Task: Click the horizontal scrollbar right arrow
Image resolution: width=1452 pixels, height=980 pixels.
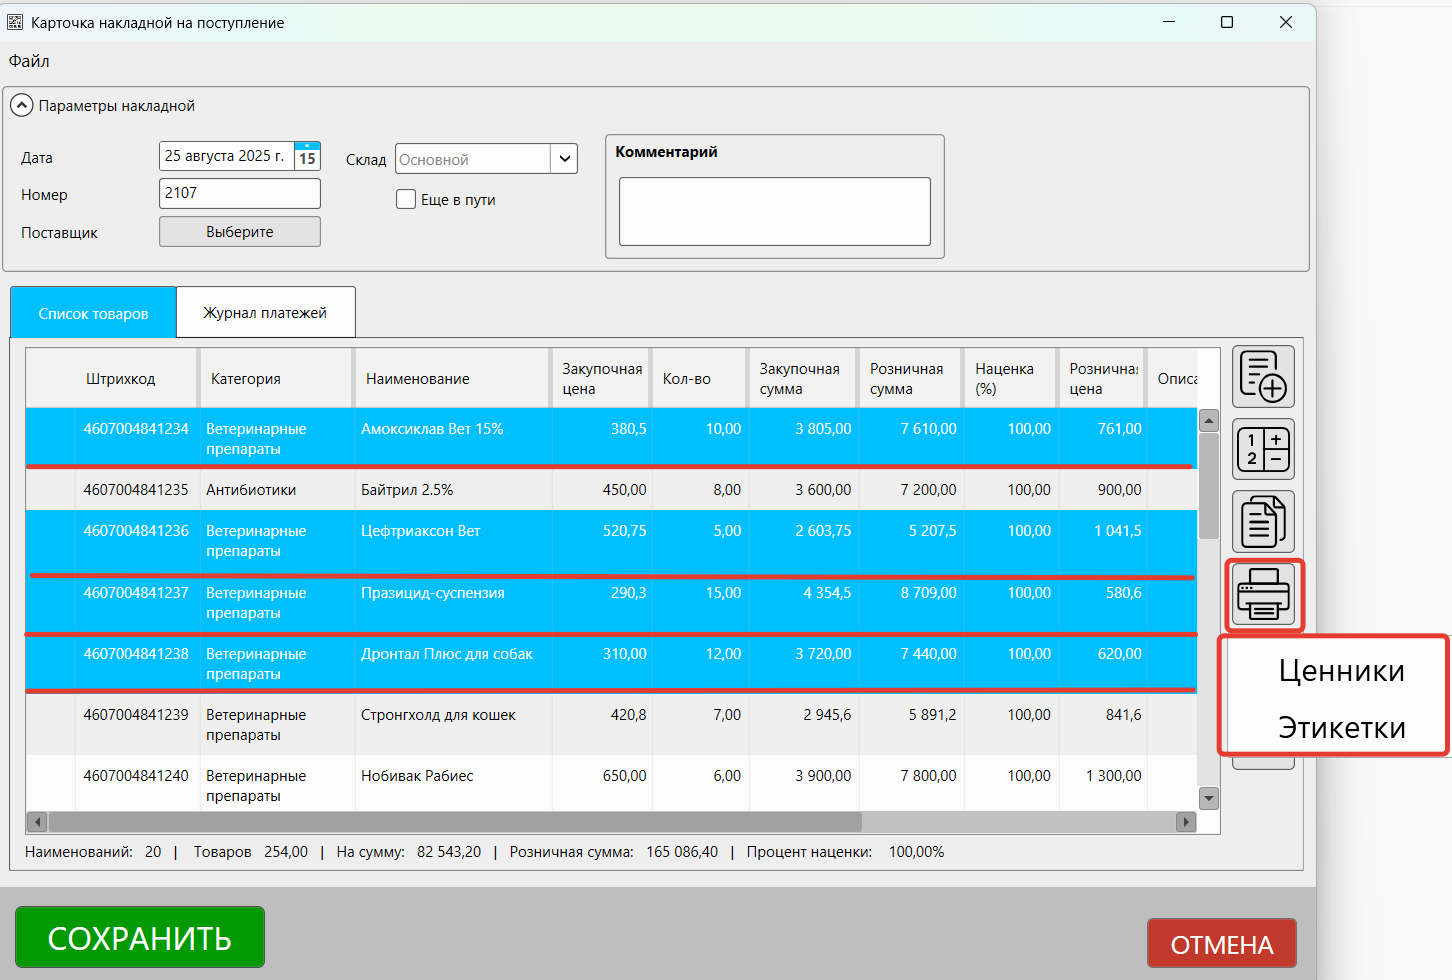Action: [1186, 822]
